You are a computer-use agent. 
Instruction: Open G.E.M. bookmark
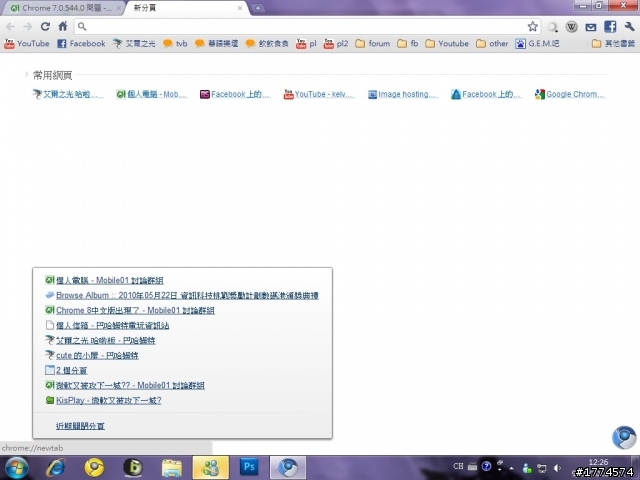(x=537, y=43)
